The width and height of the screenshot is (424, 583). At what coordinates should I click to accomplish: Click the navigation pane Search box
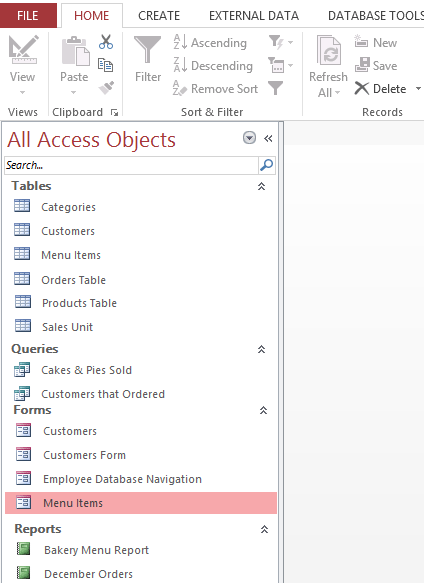(x=131, y=165)
